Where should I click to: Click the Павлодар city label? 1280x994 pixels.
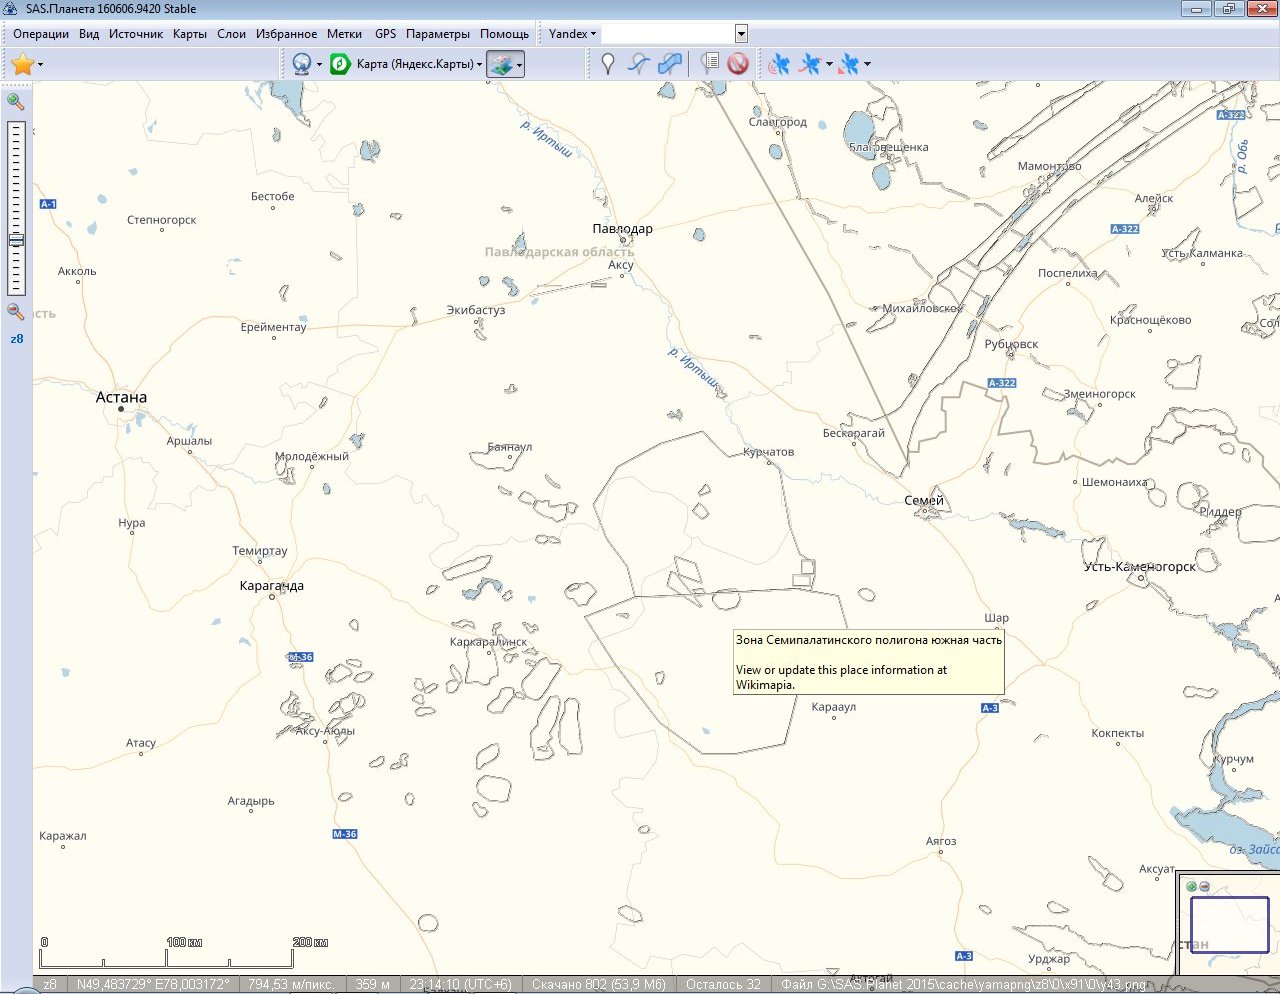(x=622, y=228)
